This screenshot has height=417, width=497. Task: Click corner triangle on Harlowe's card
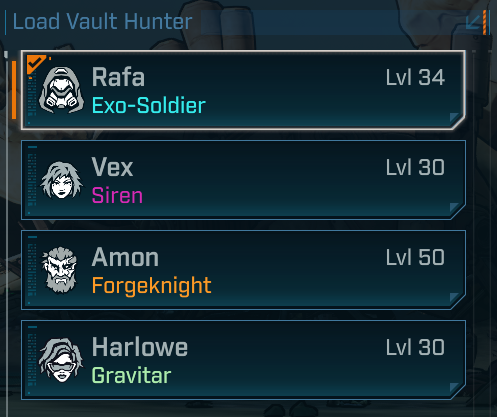click(x=454, y=387)
